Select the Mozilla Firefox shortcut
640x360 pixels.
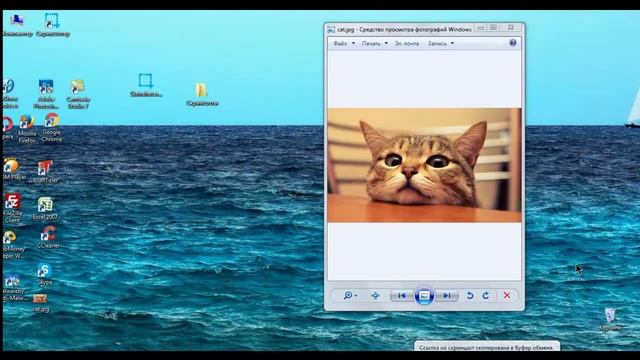27,129
